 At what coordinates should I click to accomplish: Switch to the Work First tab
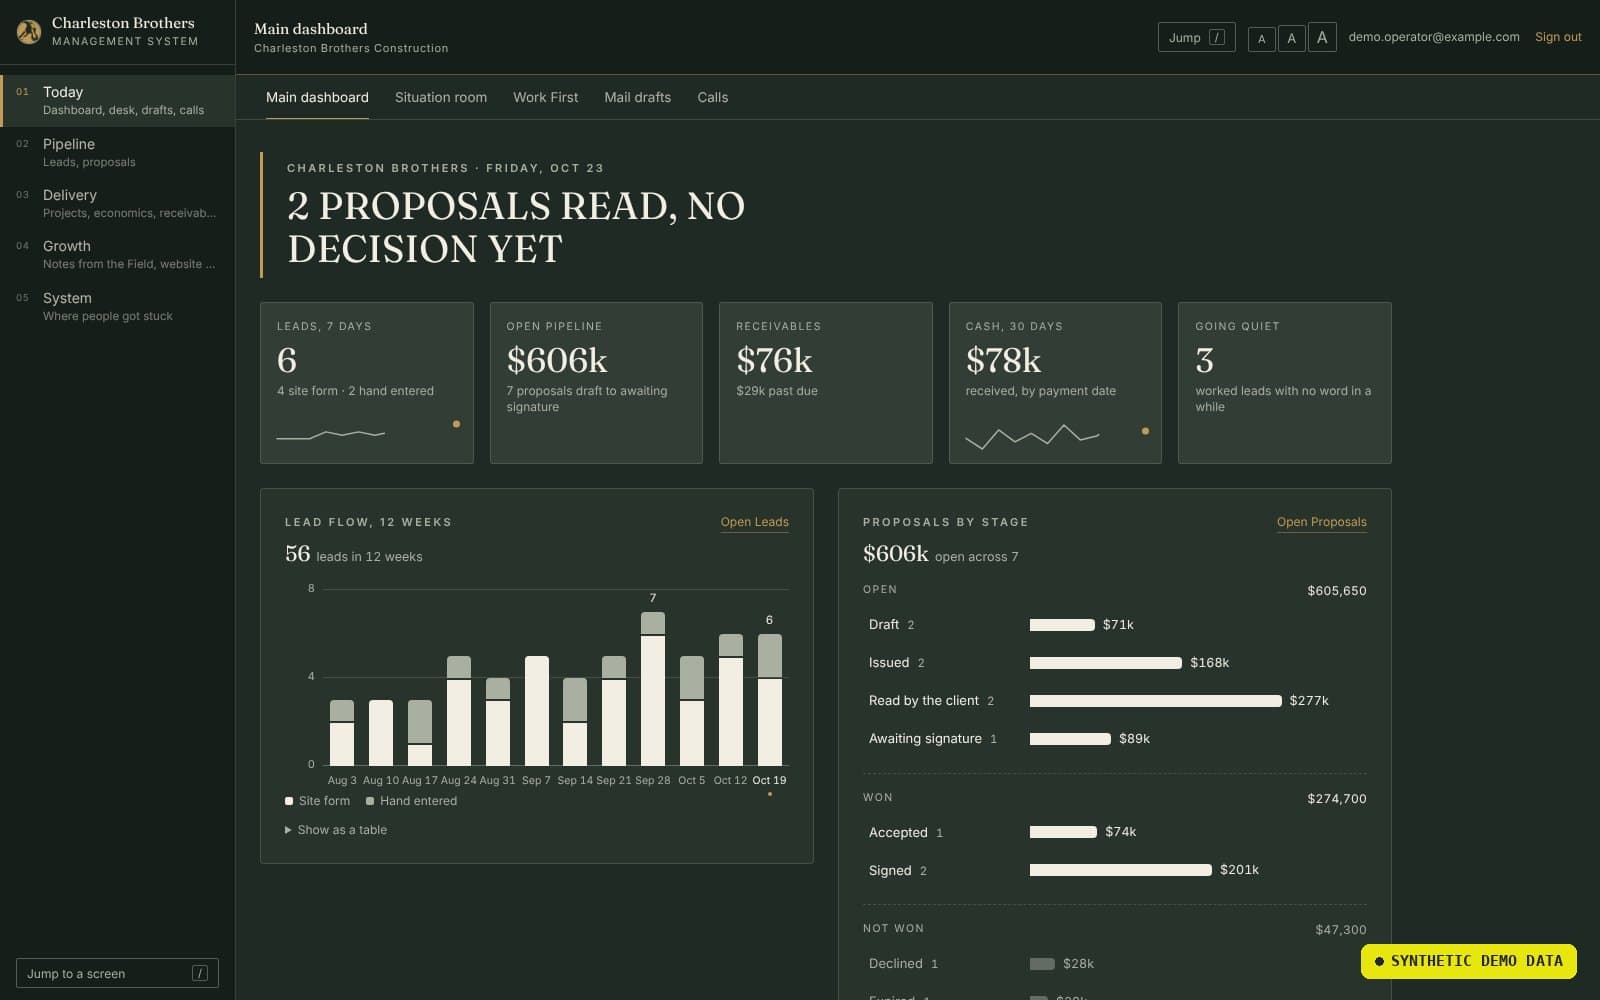545,97
